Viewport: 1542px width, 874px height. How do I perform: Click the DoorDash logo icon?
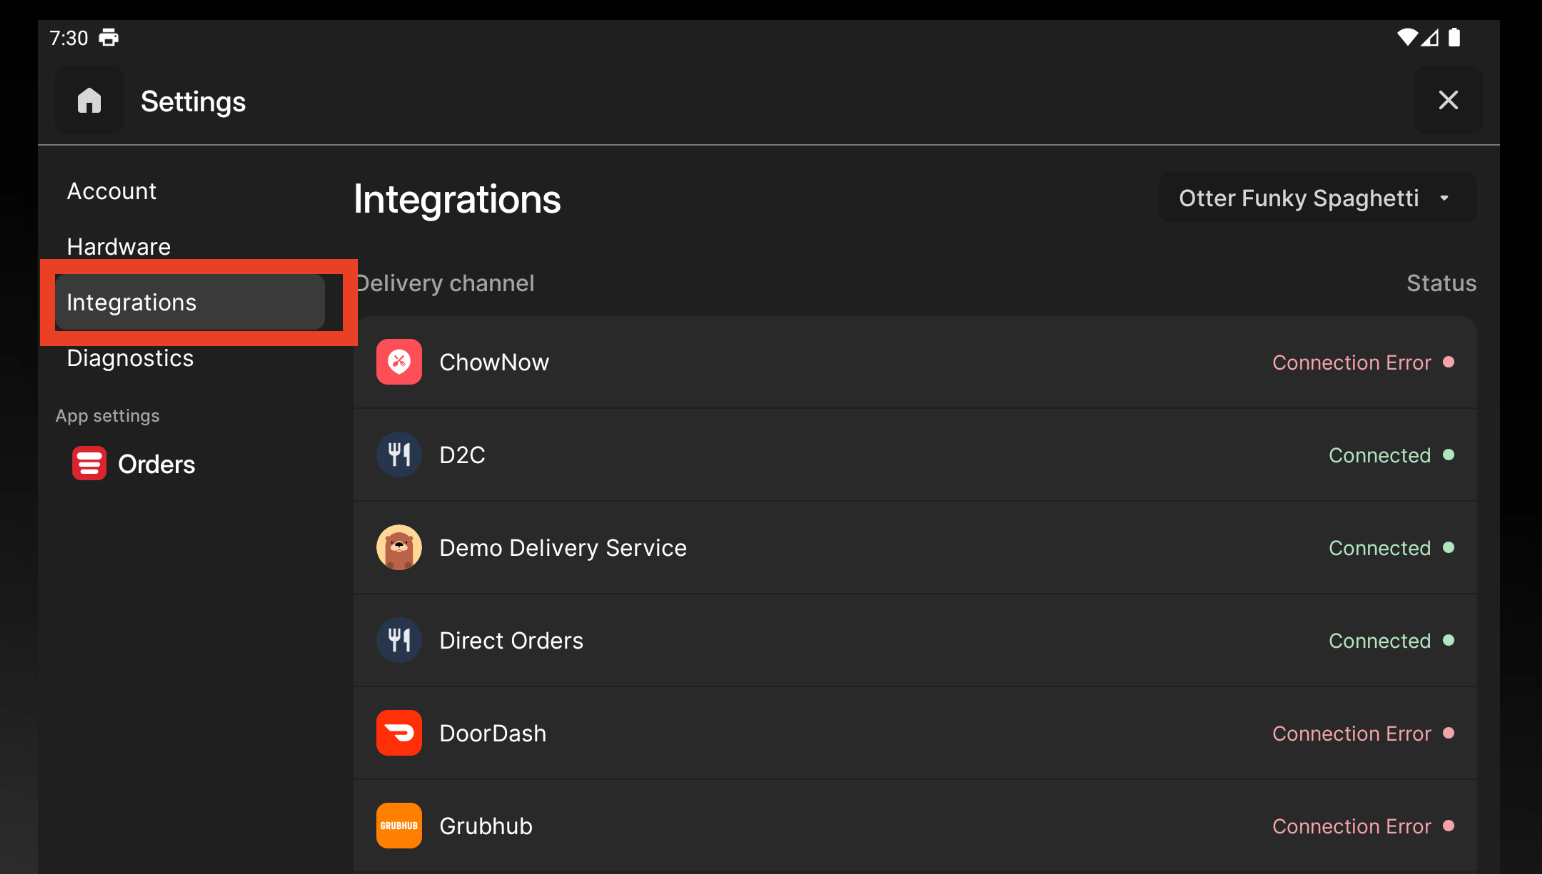pos(398,733)
